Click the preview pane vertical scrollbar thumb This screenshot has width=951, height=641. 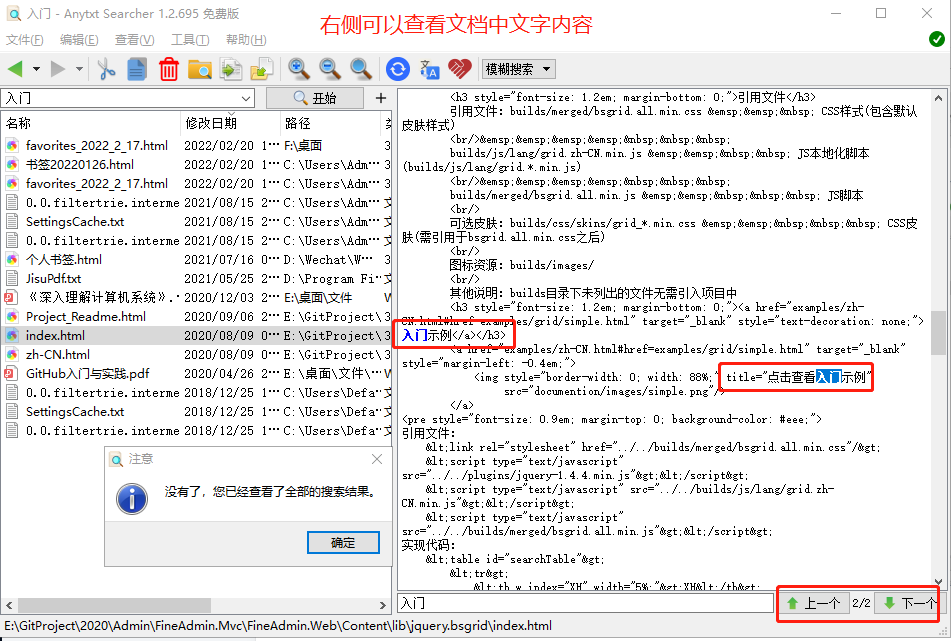point(938,332)
